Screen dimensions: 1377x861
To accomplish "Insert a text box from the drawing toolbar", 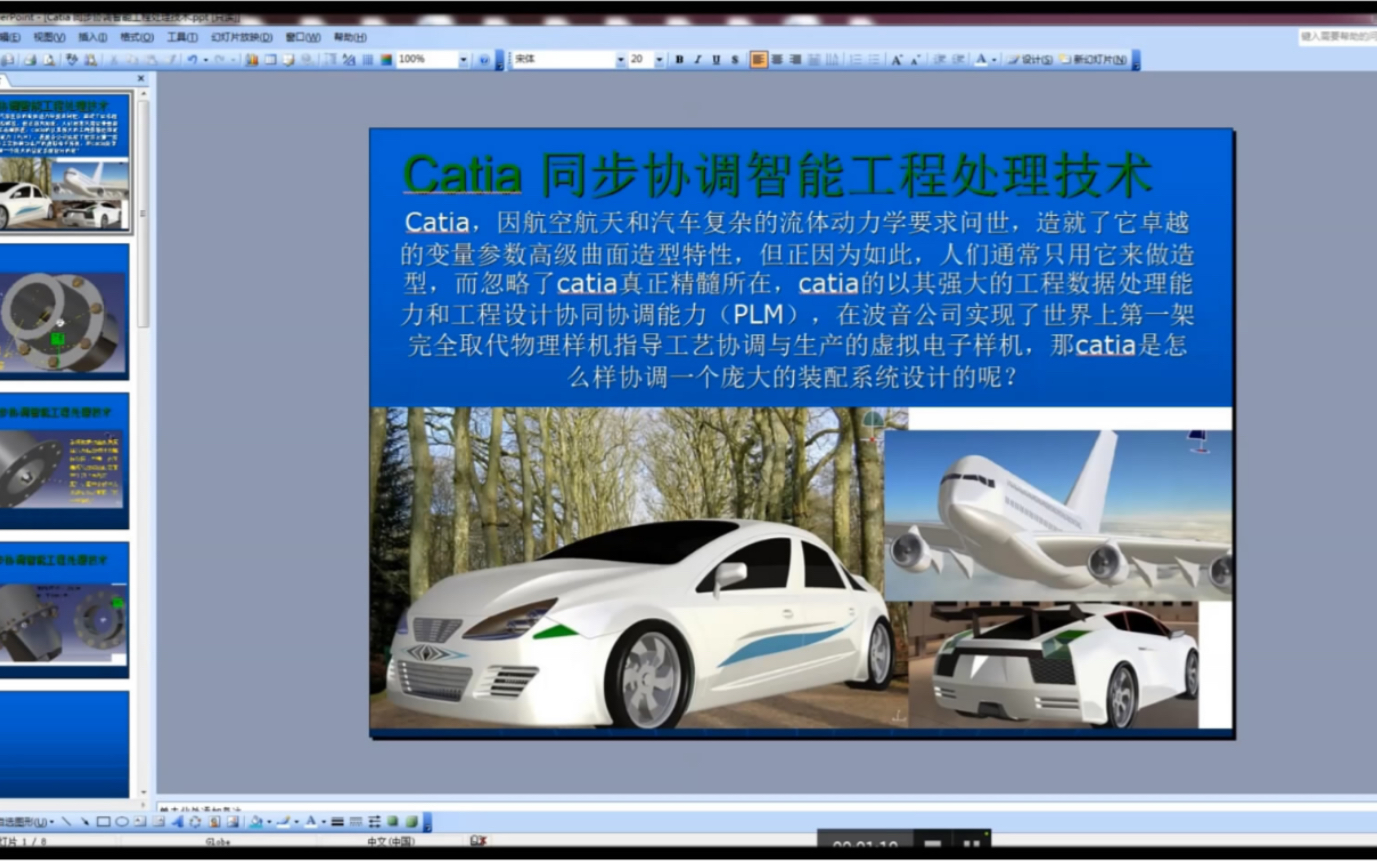I will [139, 823].
